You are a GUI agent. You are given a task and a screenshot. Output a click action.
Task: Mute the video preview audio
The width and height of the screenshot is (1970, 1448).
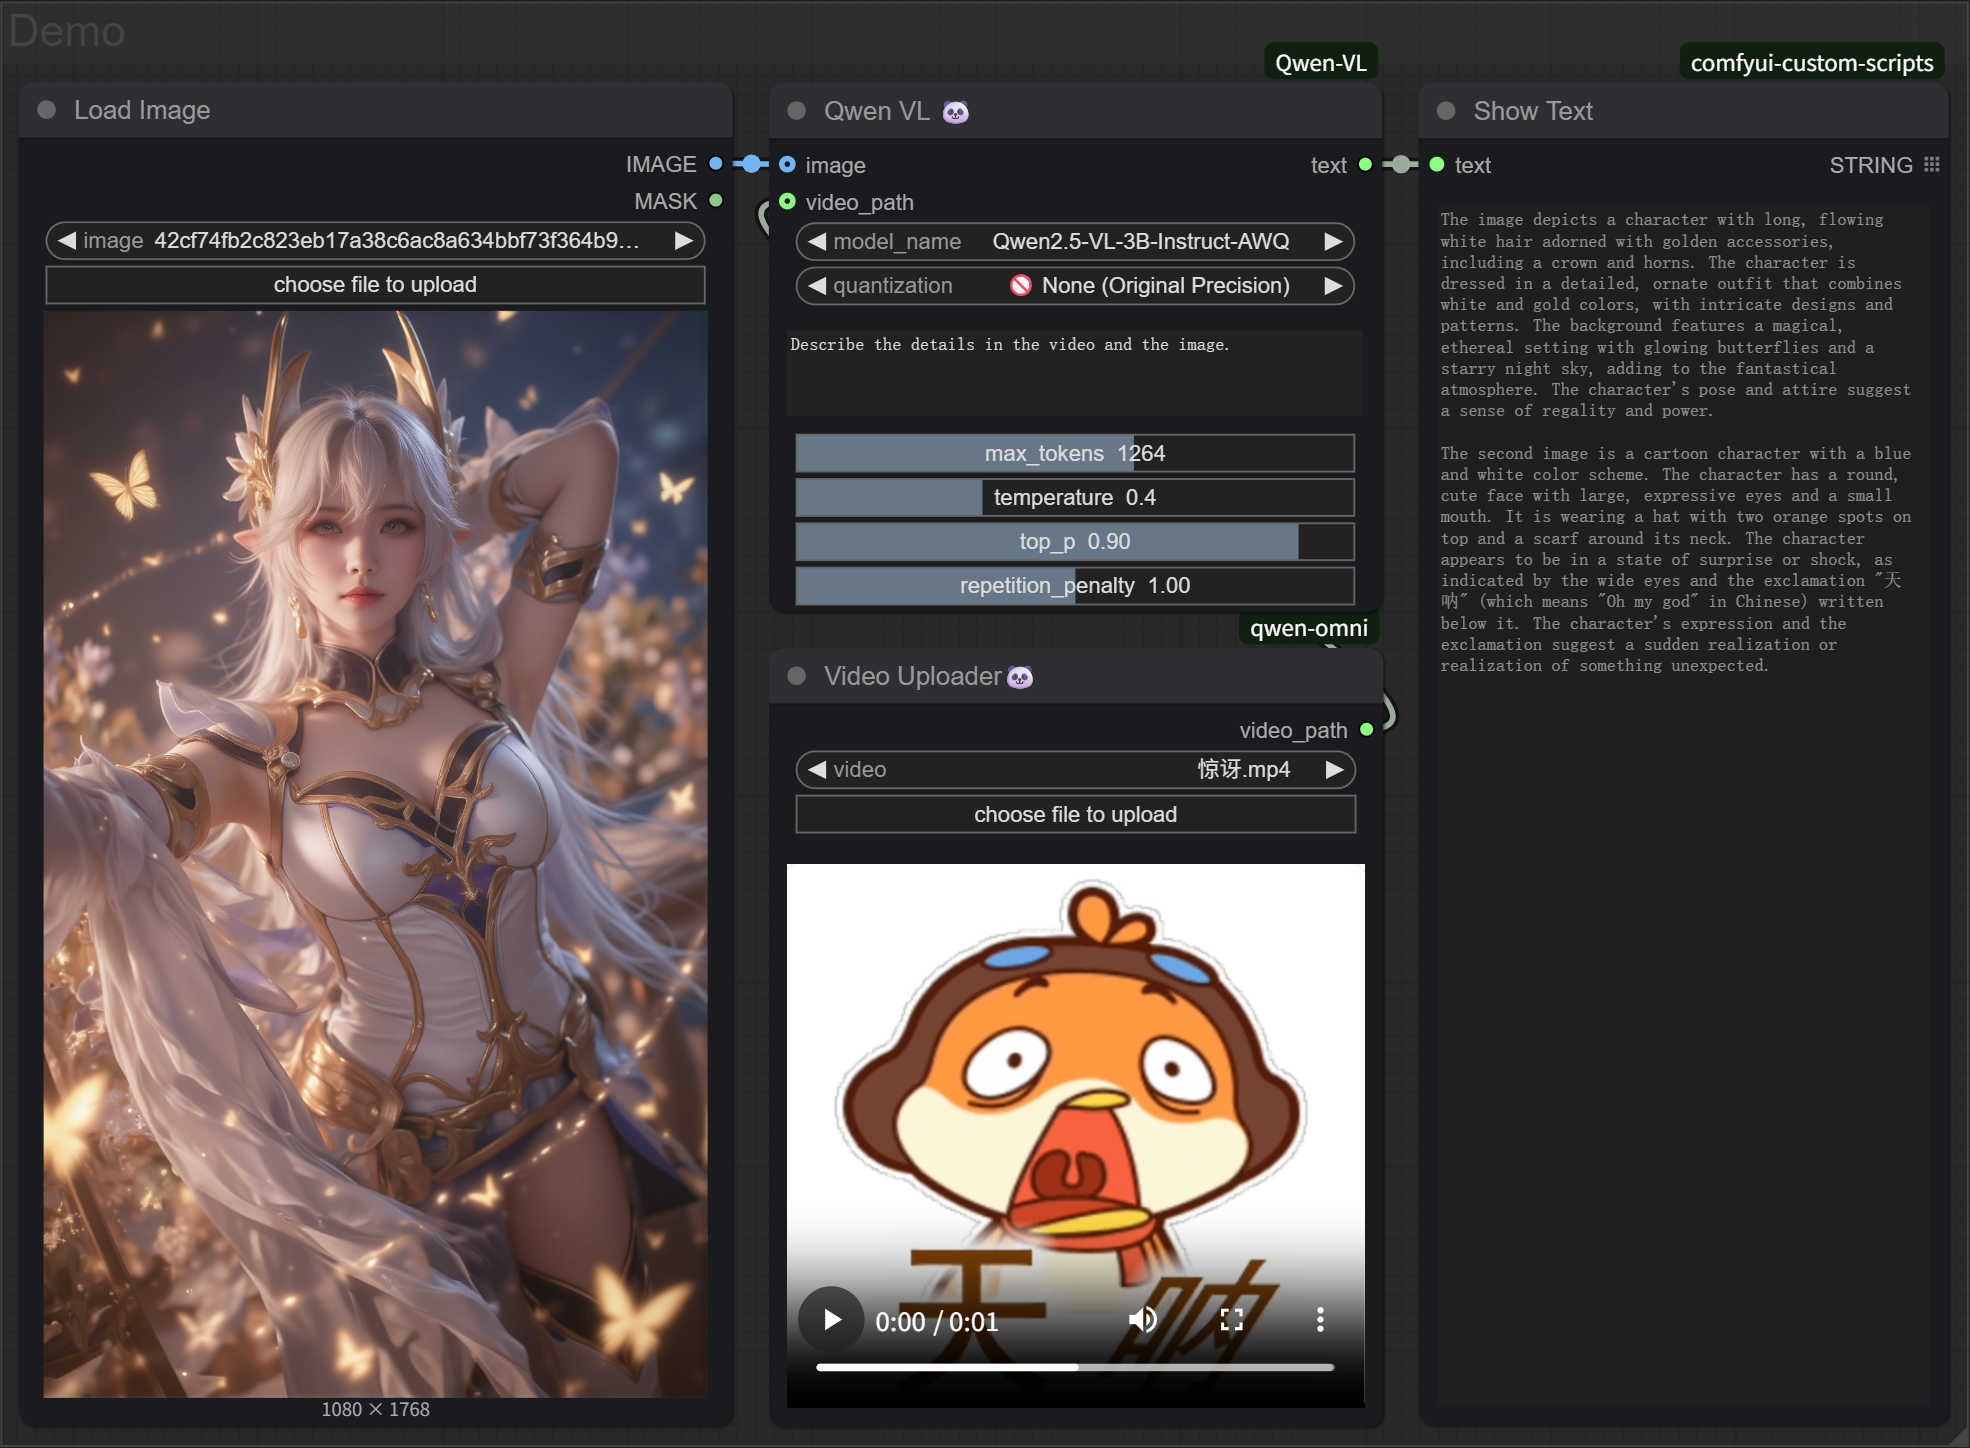(1142, 1320)
